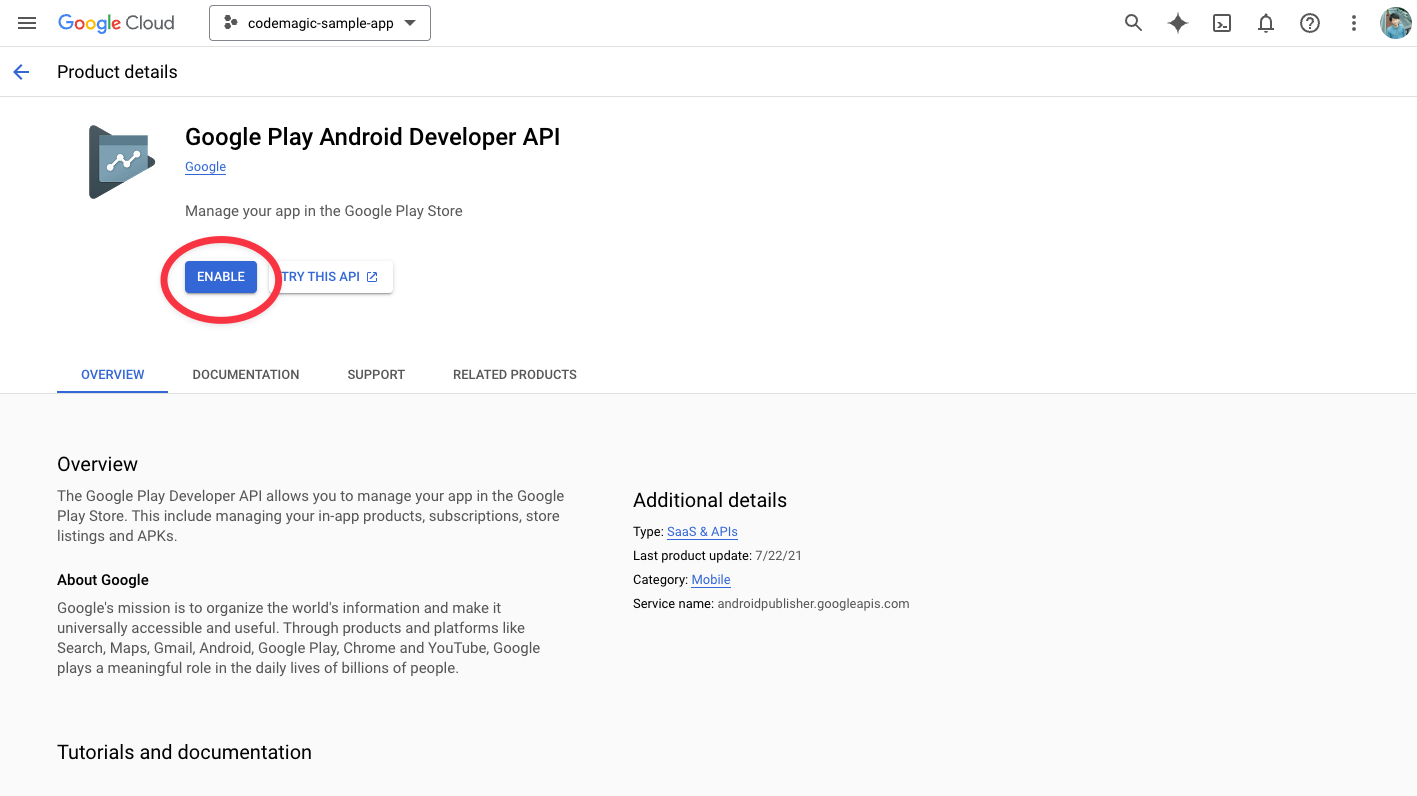This screenshot has width=1417, height=796.
Task: Switch to the SUPPORT tab
Action: 376,375
